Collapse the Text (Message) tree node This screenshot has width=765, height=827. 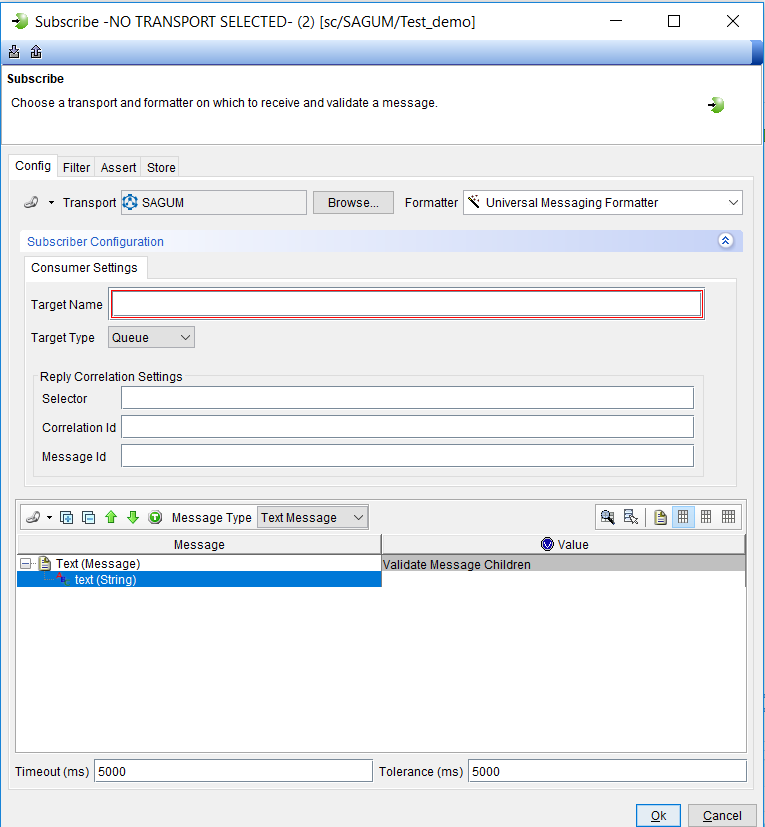[25, 564]
